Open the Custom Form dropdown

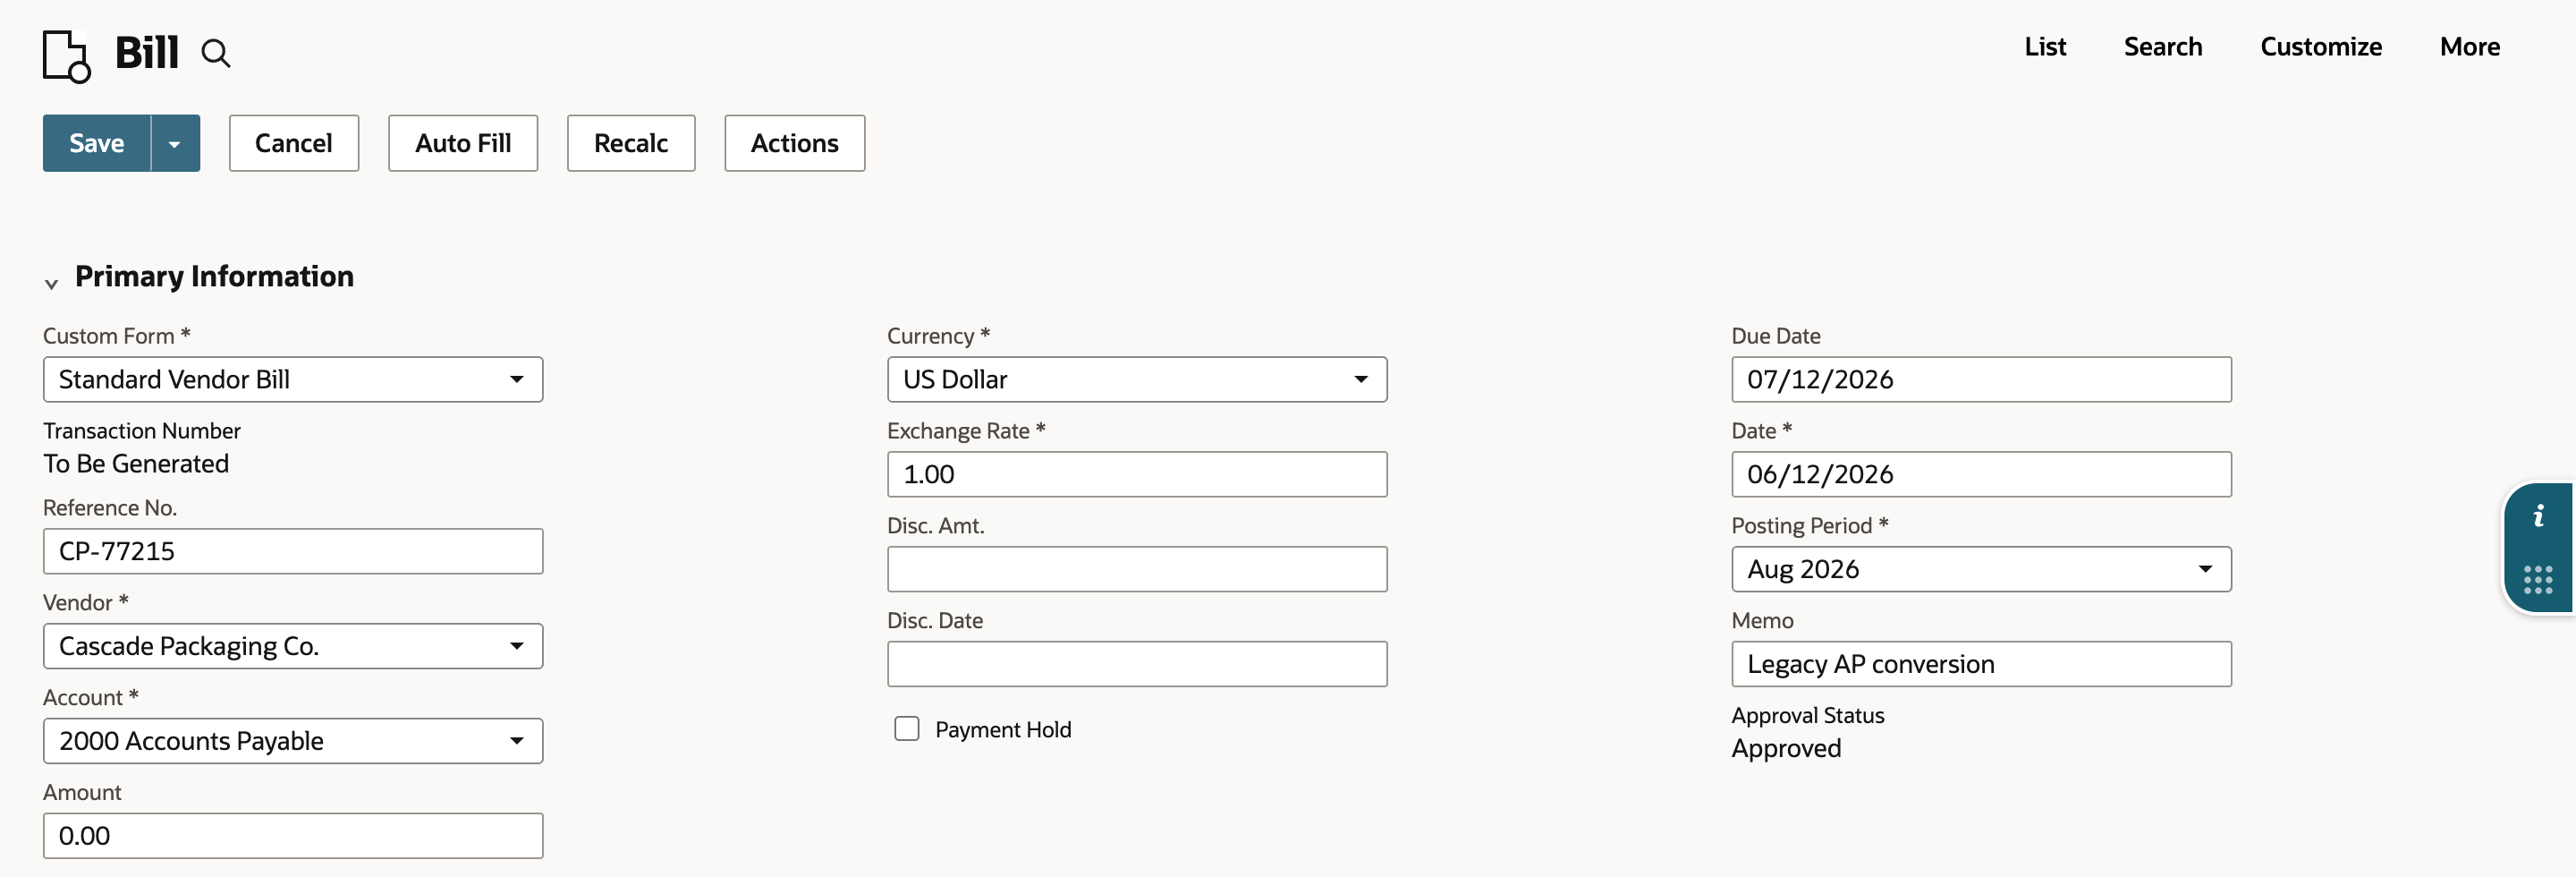click(x=293, y=380)
